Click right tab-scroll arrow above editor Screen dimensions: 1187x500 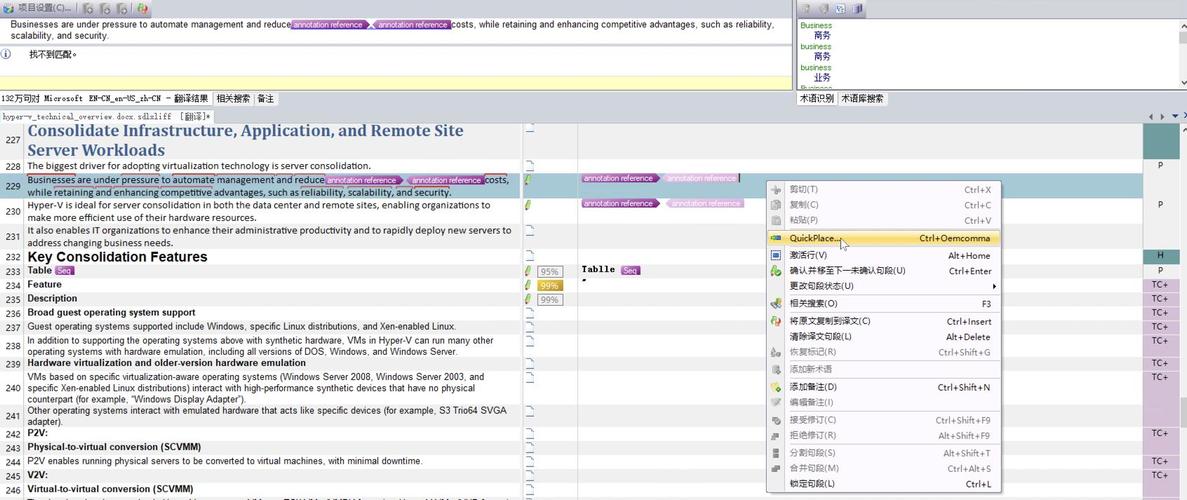point(1164,116)
